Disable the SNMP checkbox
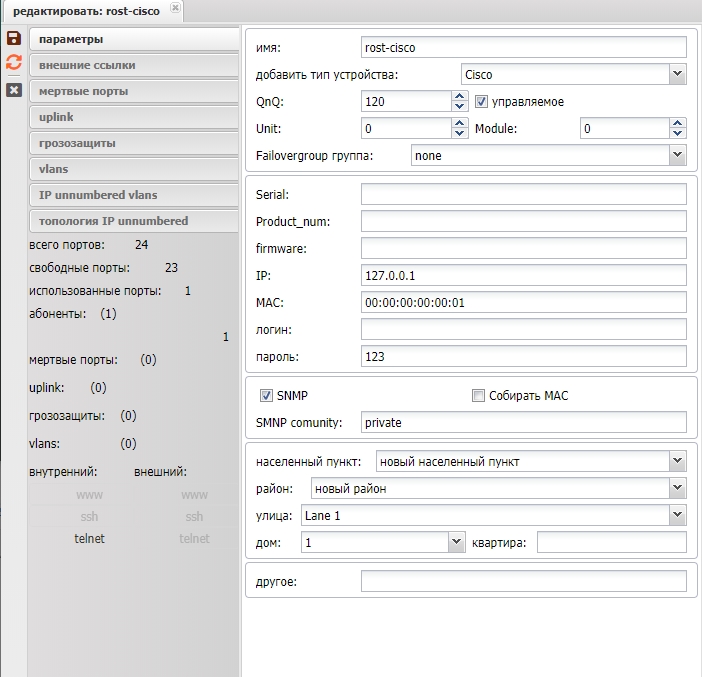 266,396
